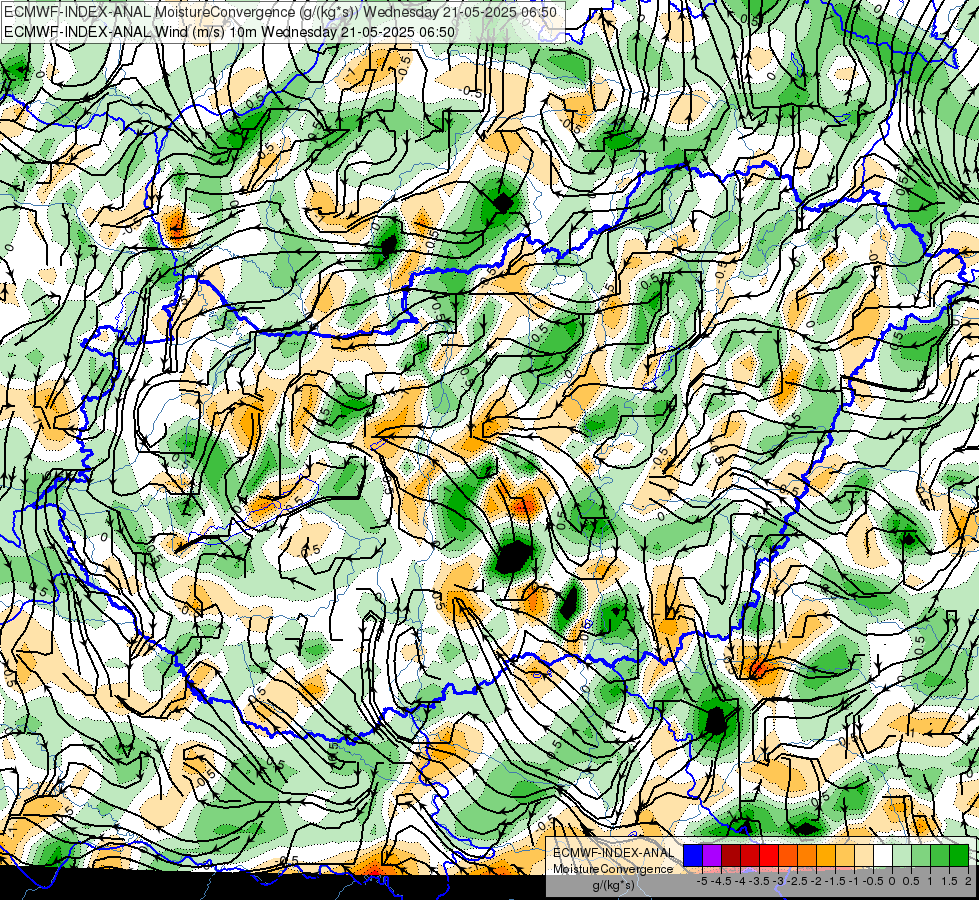Click the g/(kg*s) unit label in legend
The image size is (979, 900).
coord(613,886)
